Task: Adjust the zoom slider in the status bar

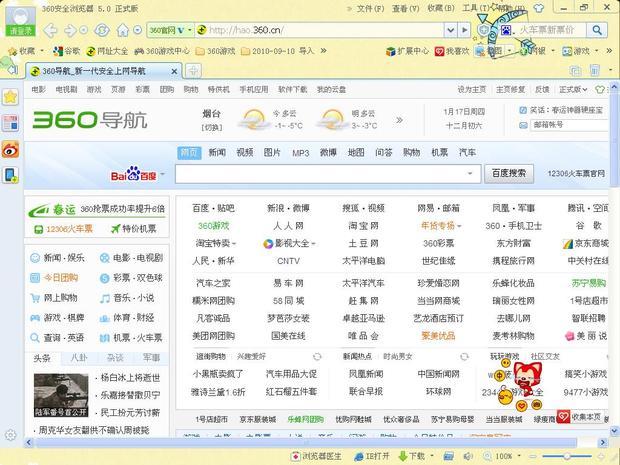Action: [567, 456]
